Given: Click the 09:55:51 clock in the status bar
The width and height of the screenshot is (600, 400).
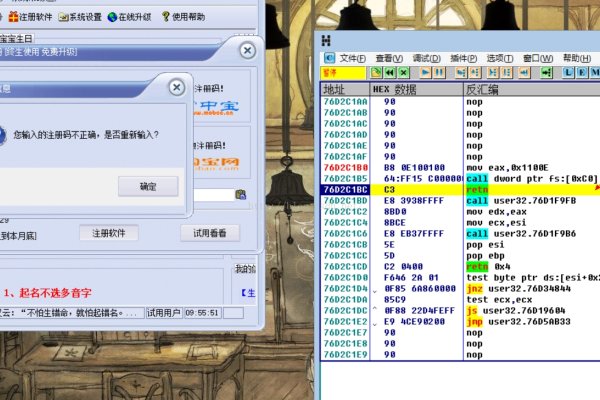Looking at the screenshot, I should 202,313.
